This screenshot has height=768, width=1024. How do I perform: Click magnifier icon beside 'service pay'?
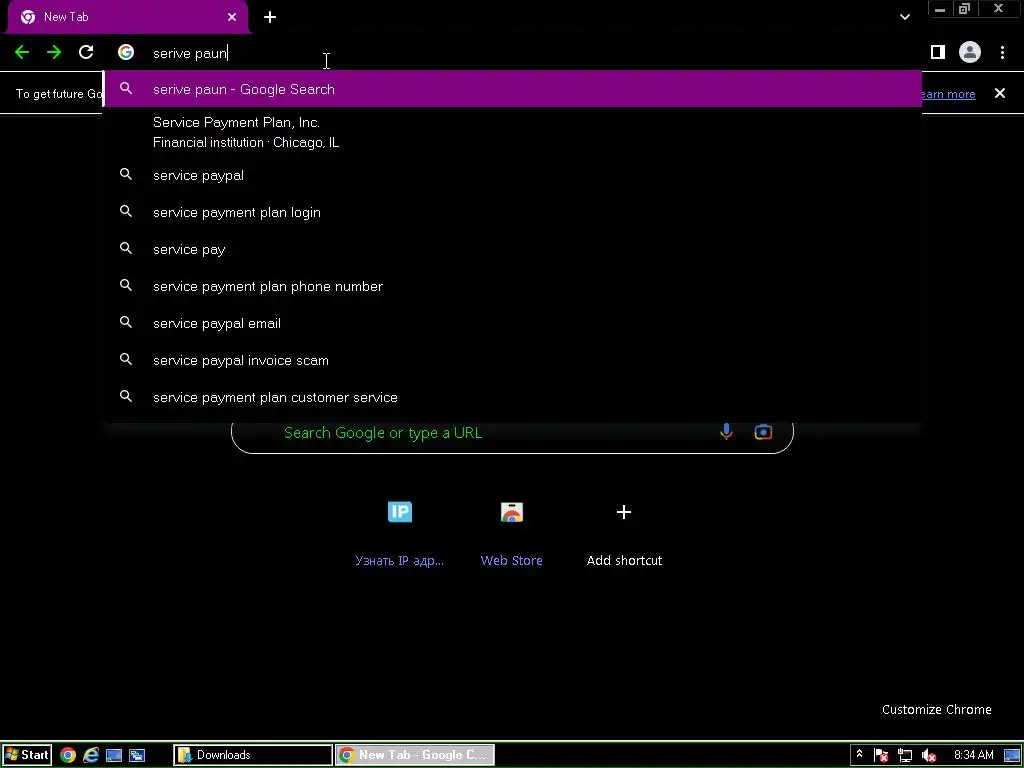click(x=126, y=248)
